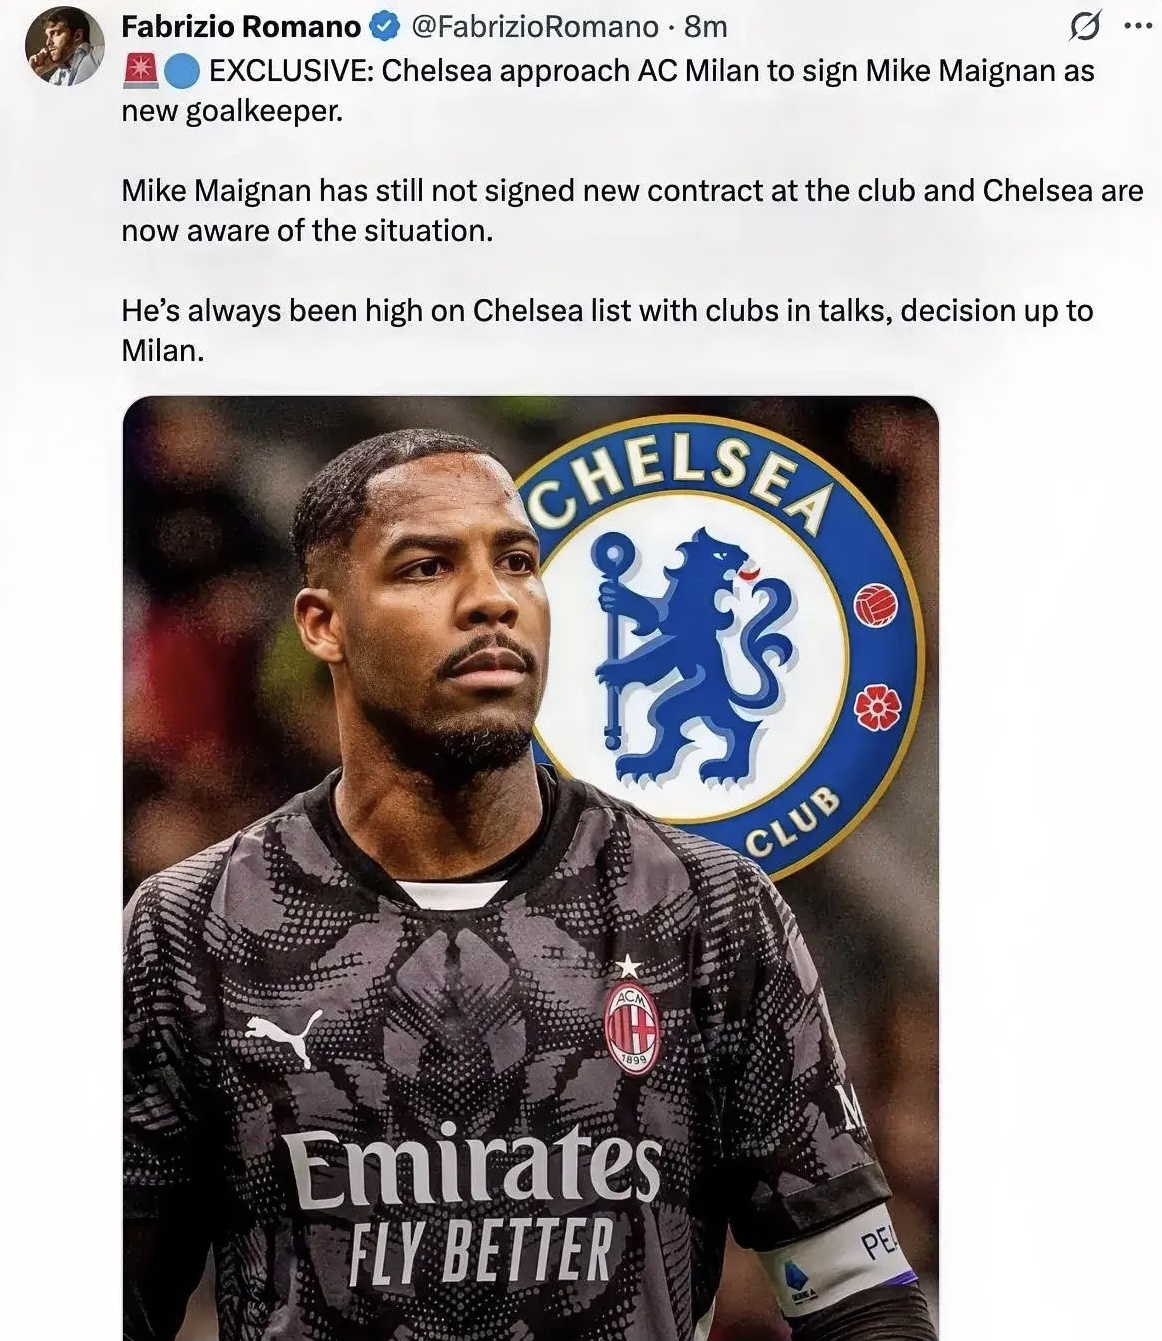Click the white Puma logo on the jersey
Screen dimensions: 1162x1341
tap(284, 1038)
